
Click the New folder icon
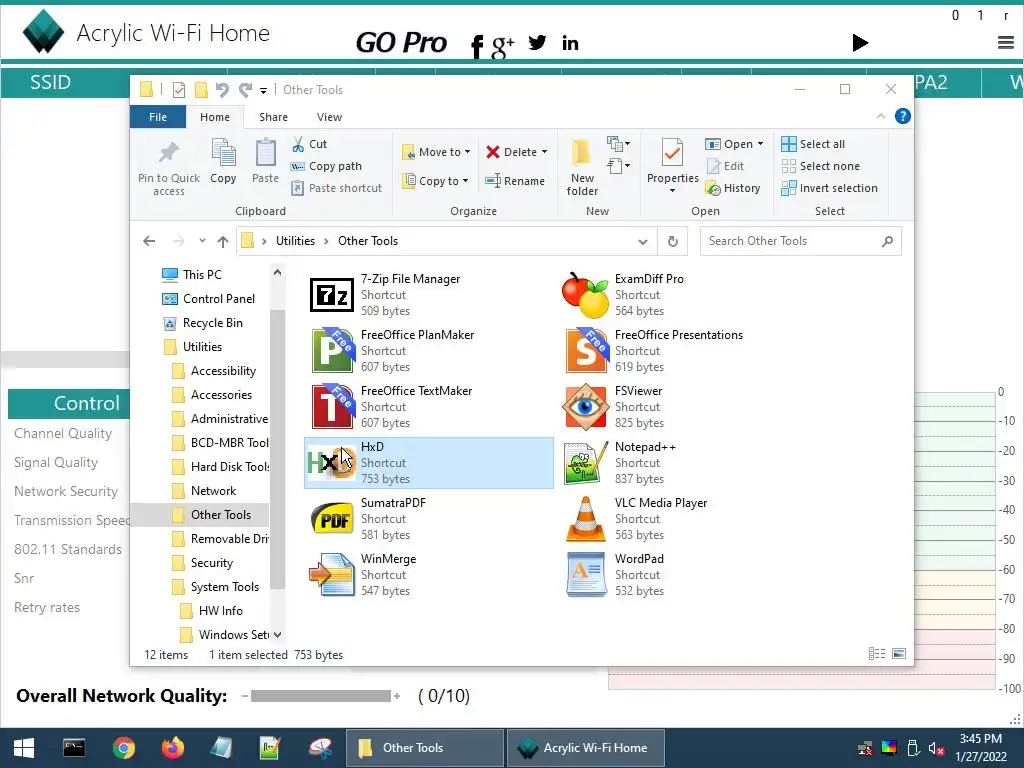(x=581, y=153)
